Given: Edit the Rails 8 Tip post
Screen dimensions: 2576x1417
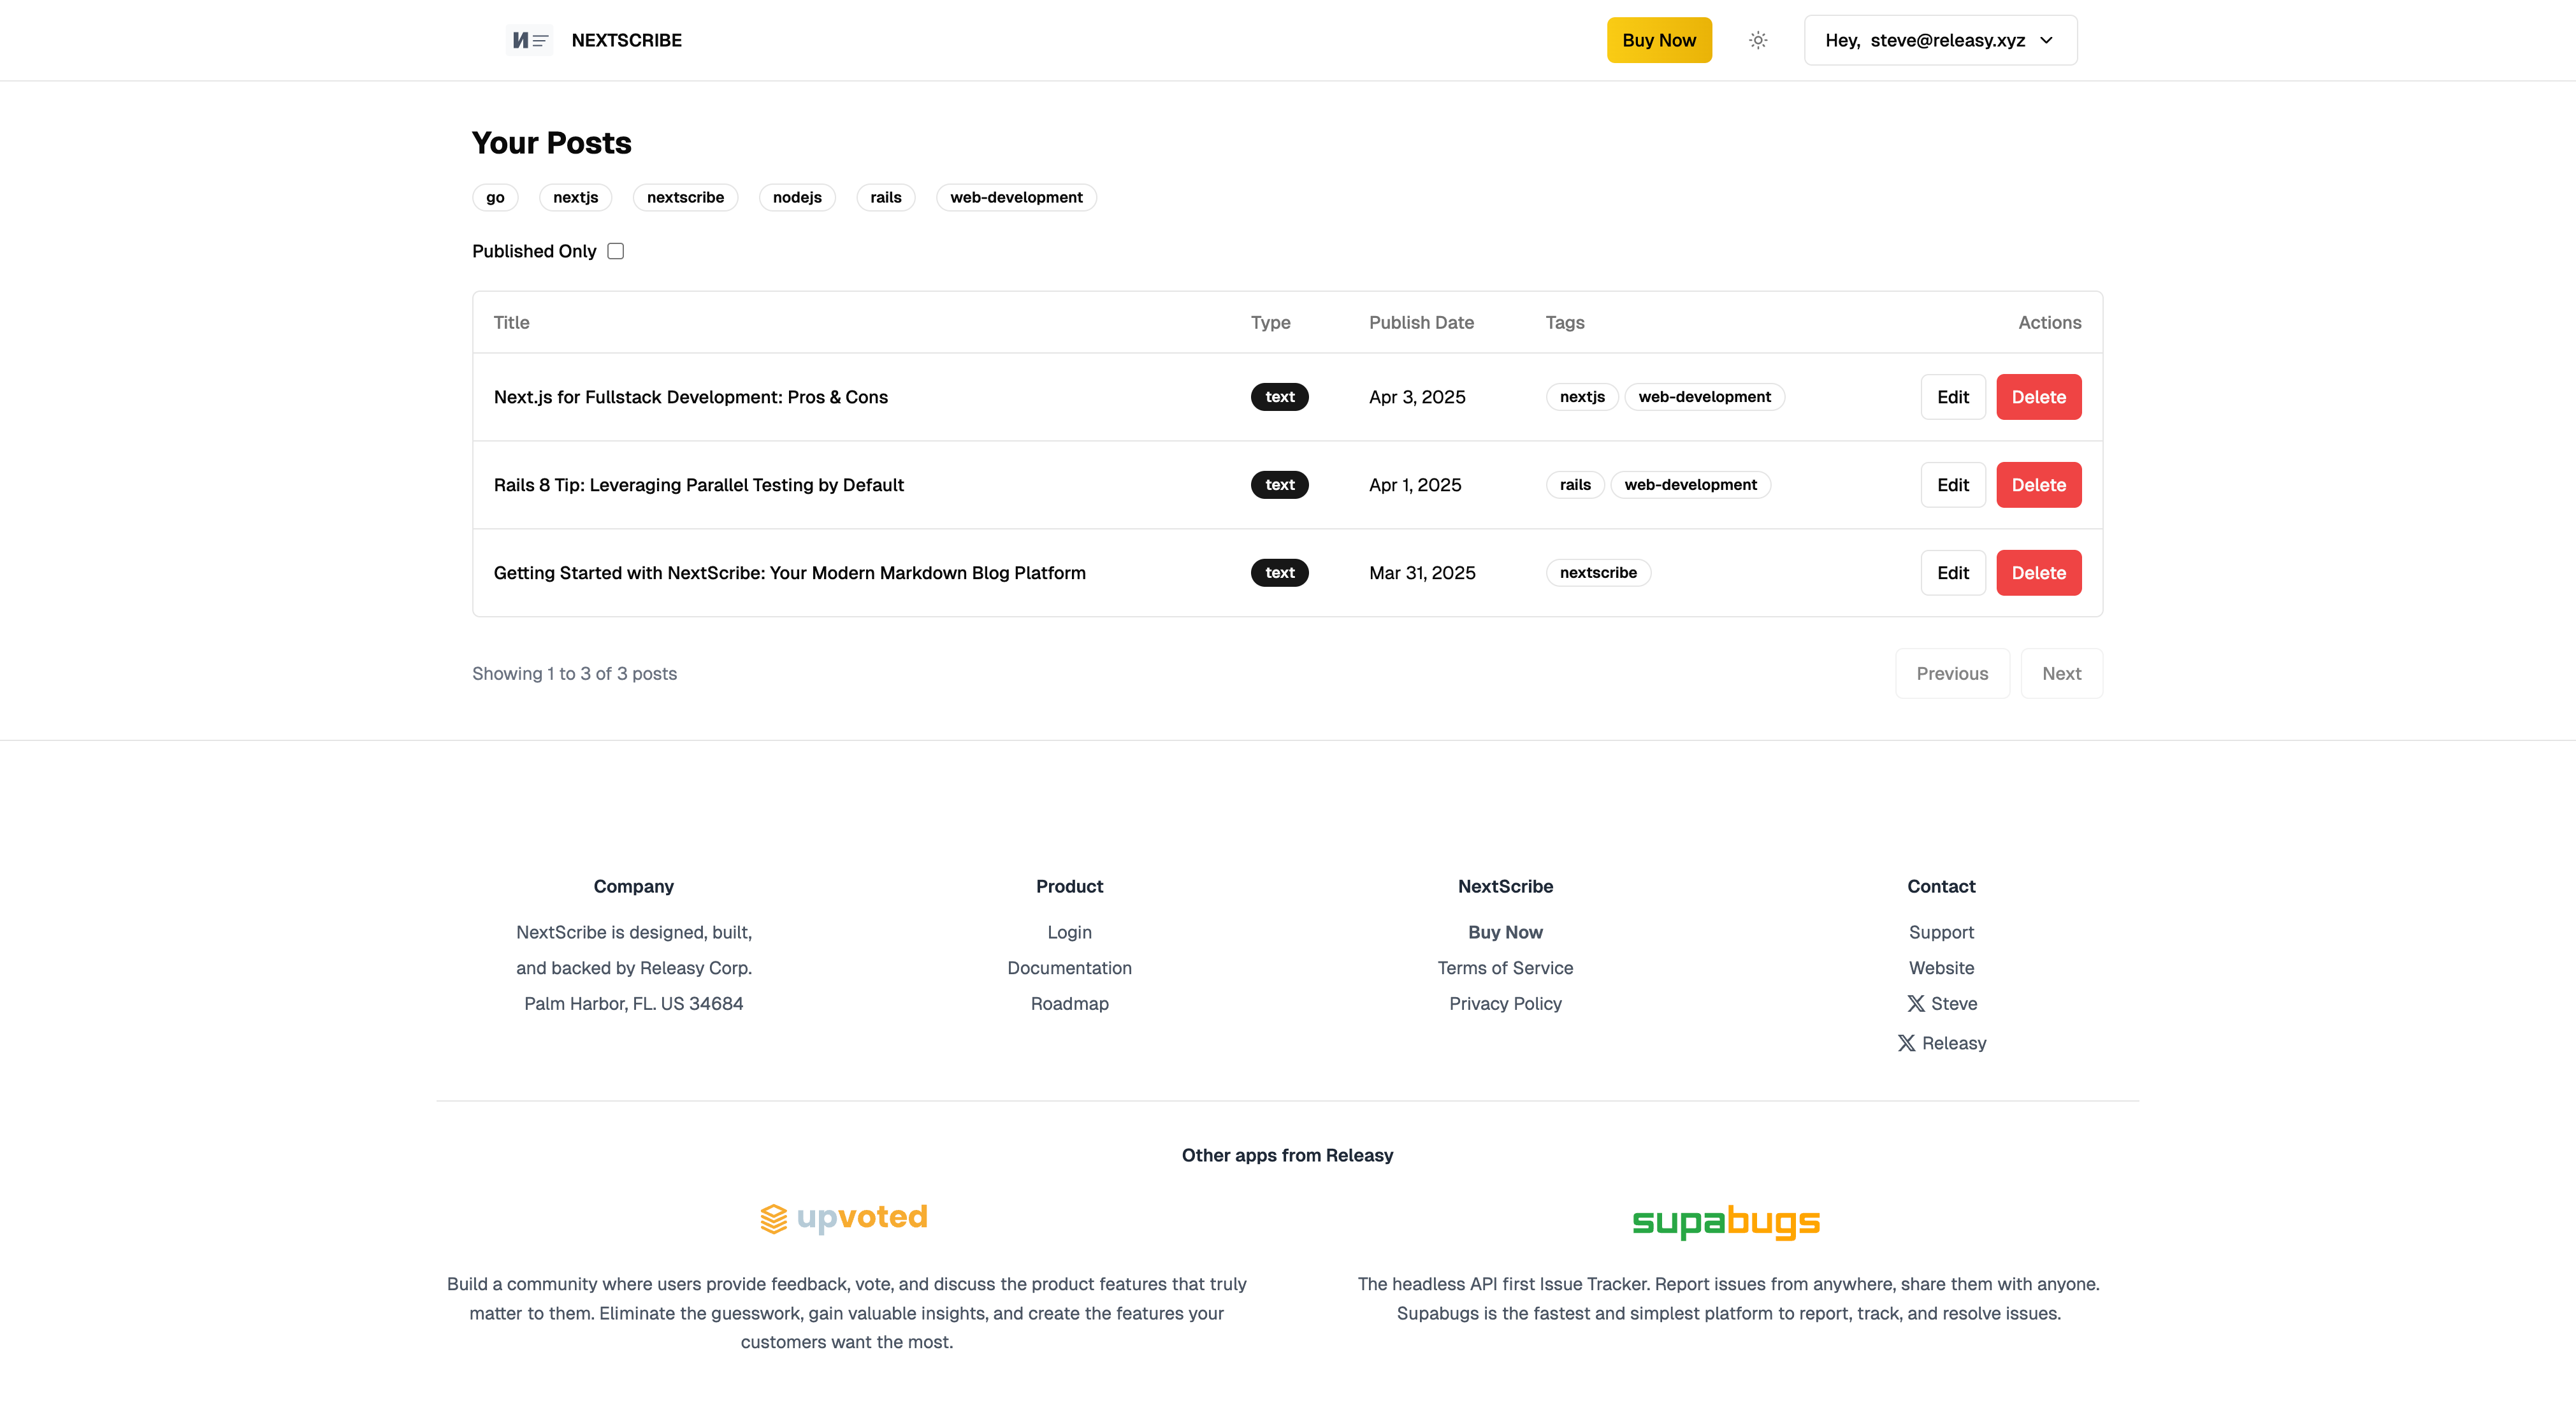Looking at the screenshot, I should 1952,485.
